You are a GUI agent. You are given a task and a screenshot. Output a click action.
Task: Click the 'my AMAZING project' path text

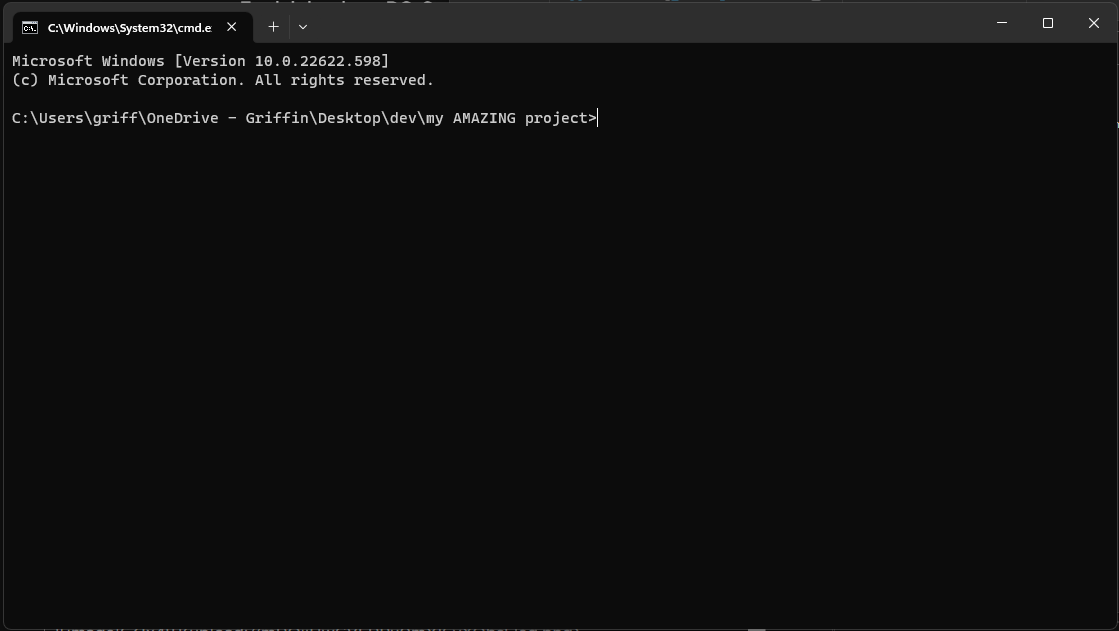(508, 118)
